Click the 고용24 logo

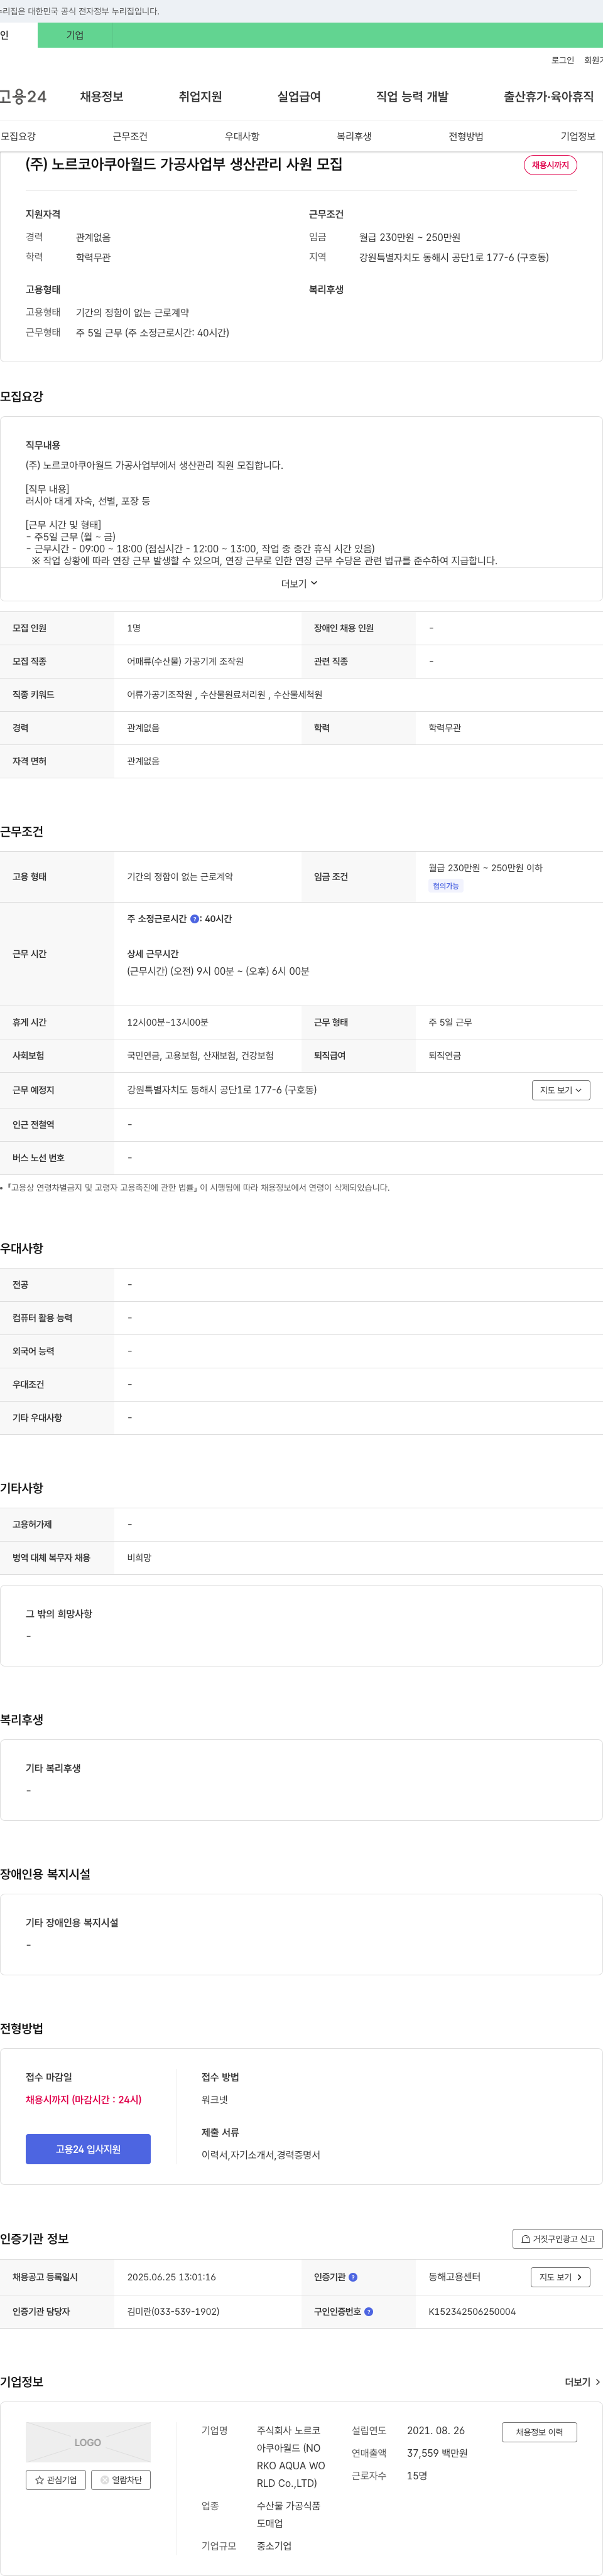pyautogui.click(x=23, y=97)
